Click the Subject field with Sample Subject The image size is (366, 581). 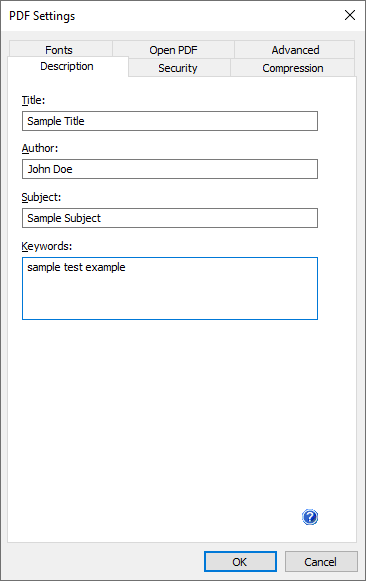[x=170, y=218]
